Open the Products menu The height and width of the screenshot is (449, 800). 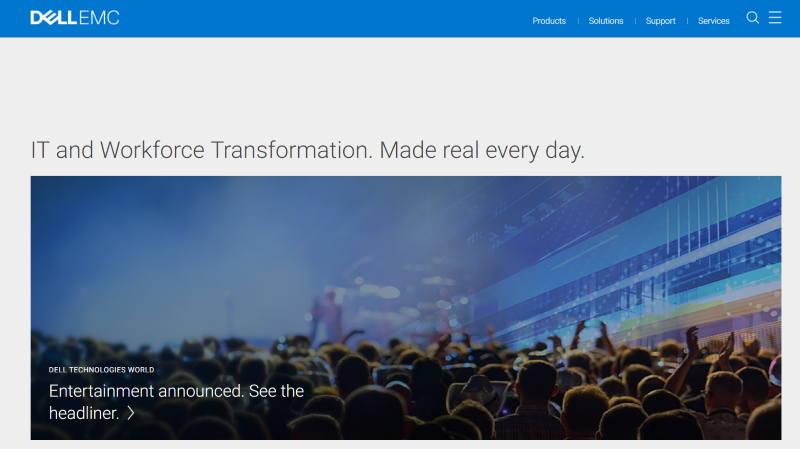pos(549,21)
